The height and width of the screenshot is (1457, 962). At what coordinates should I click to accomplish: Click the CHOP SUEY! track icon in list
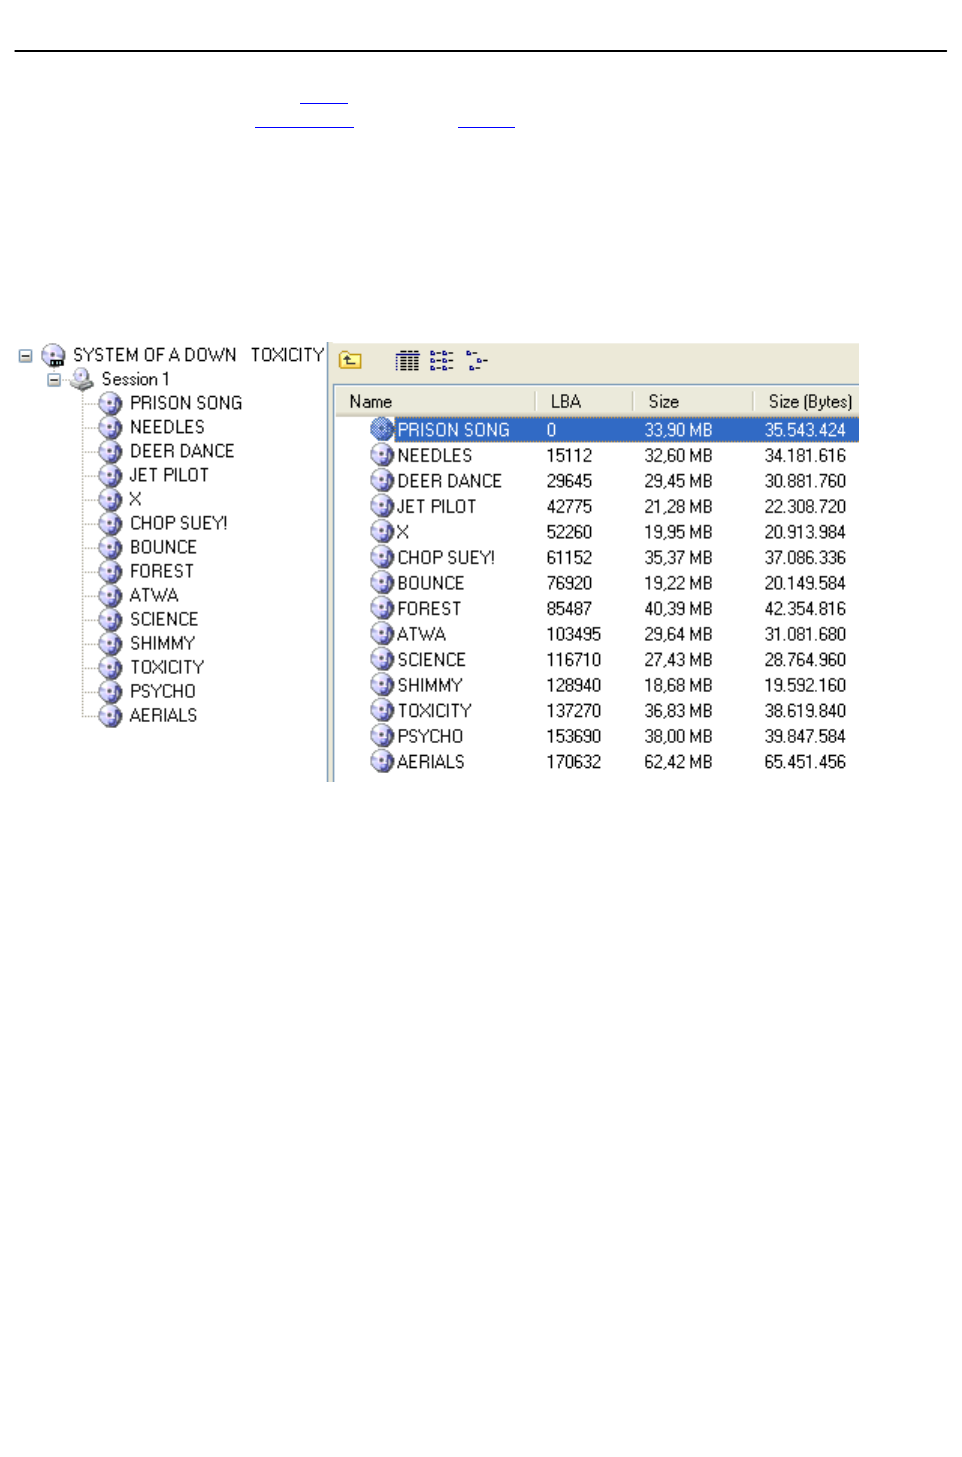point(382,557)
